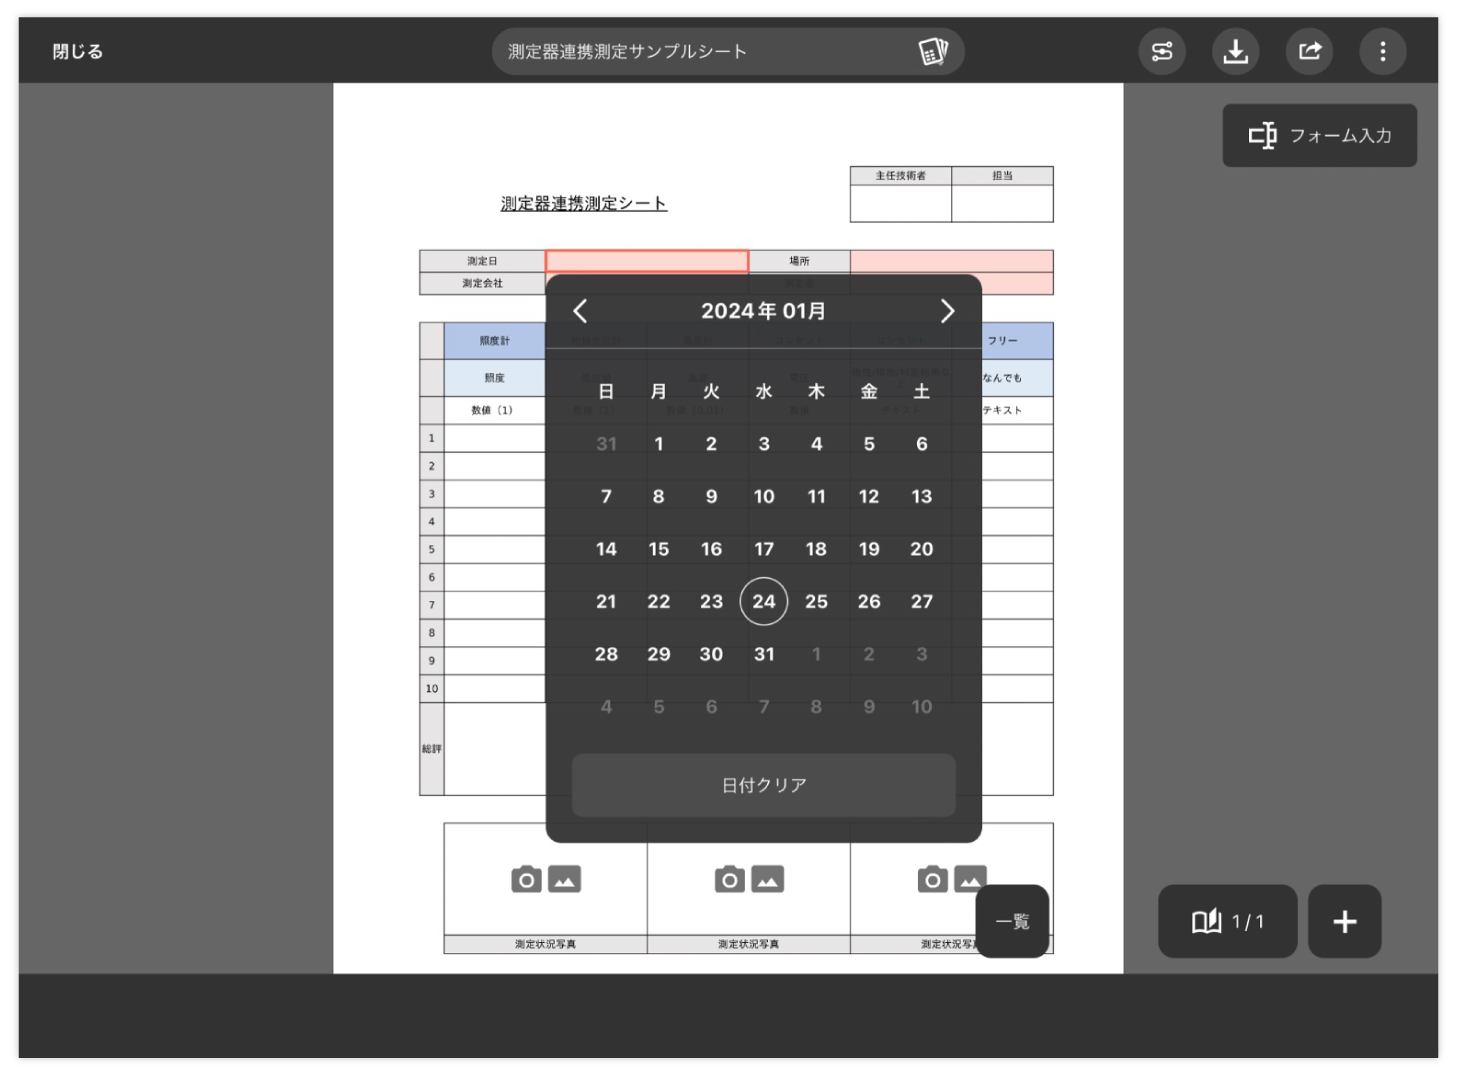Click the plus button to add a page
This screenshot has width=1457, height=1078.
tap(1344, 921)
